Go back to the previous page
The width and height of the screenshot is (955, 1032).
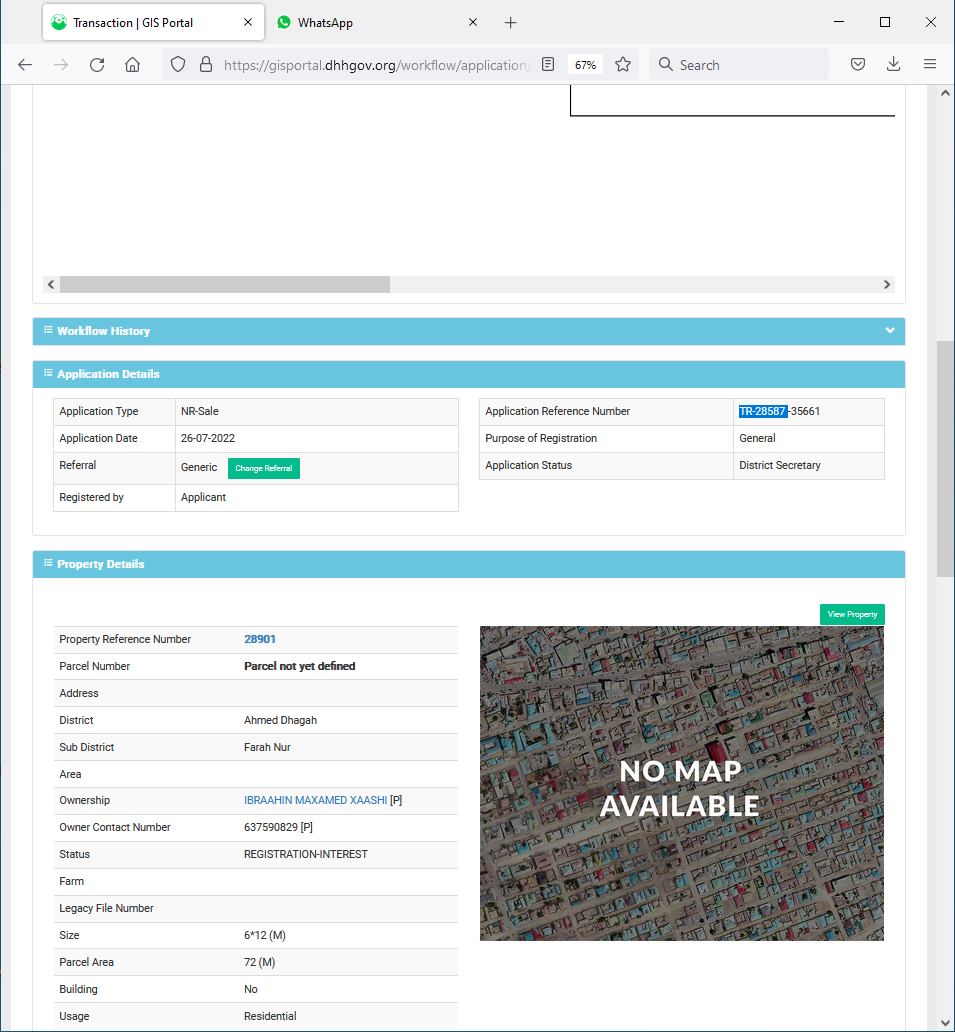pos(25,64)
